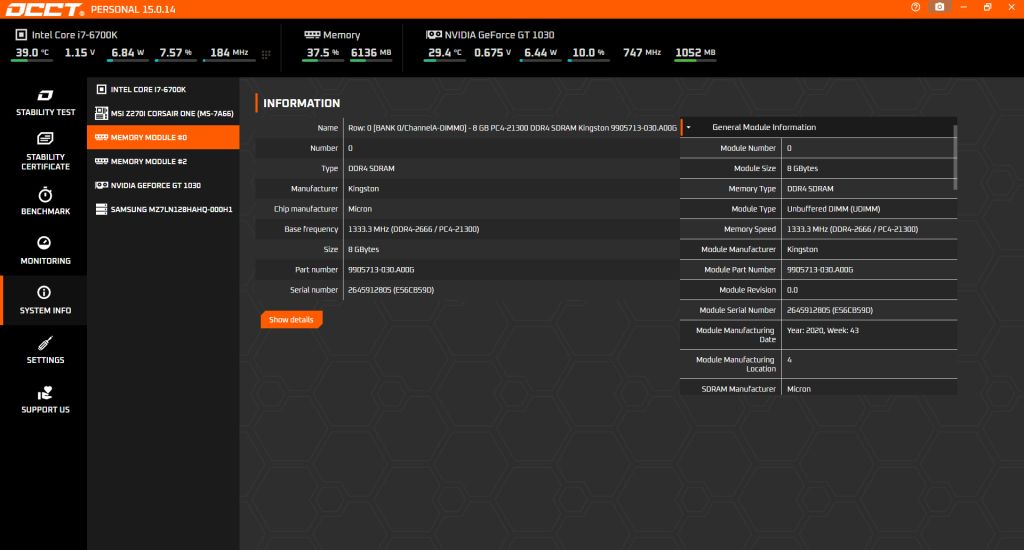This screenshot has height=550, width=1024.
Task: Click the Module Manufacturing Location value 4
Action: point(789,360)
